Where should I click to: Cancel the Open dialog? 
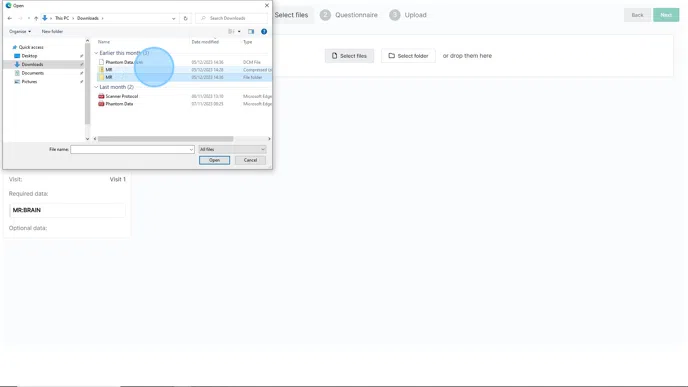250,160
